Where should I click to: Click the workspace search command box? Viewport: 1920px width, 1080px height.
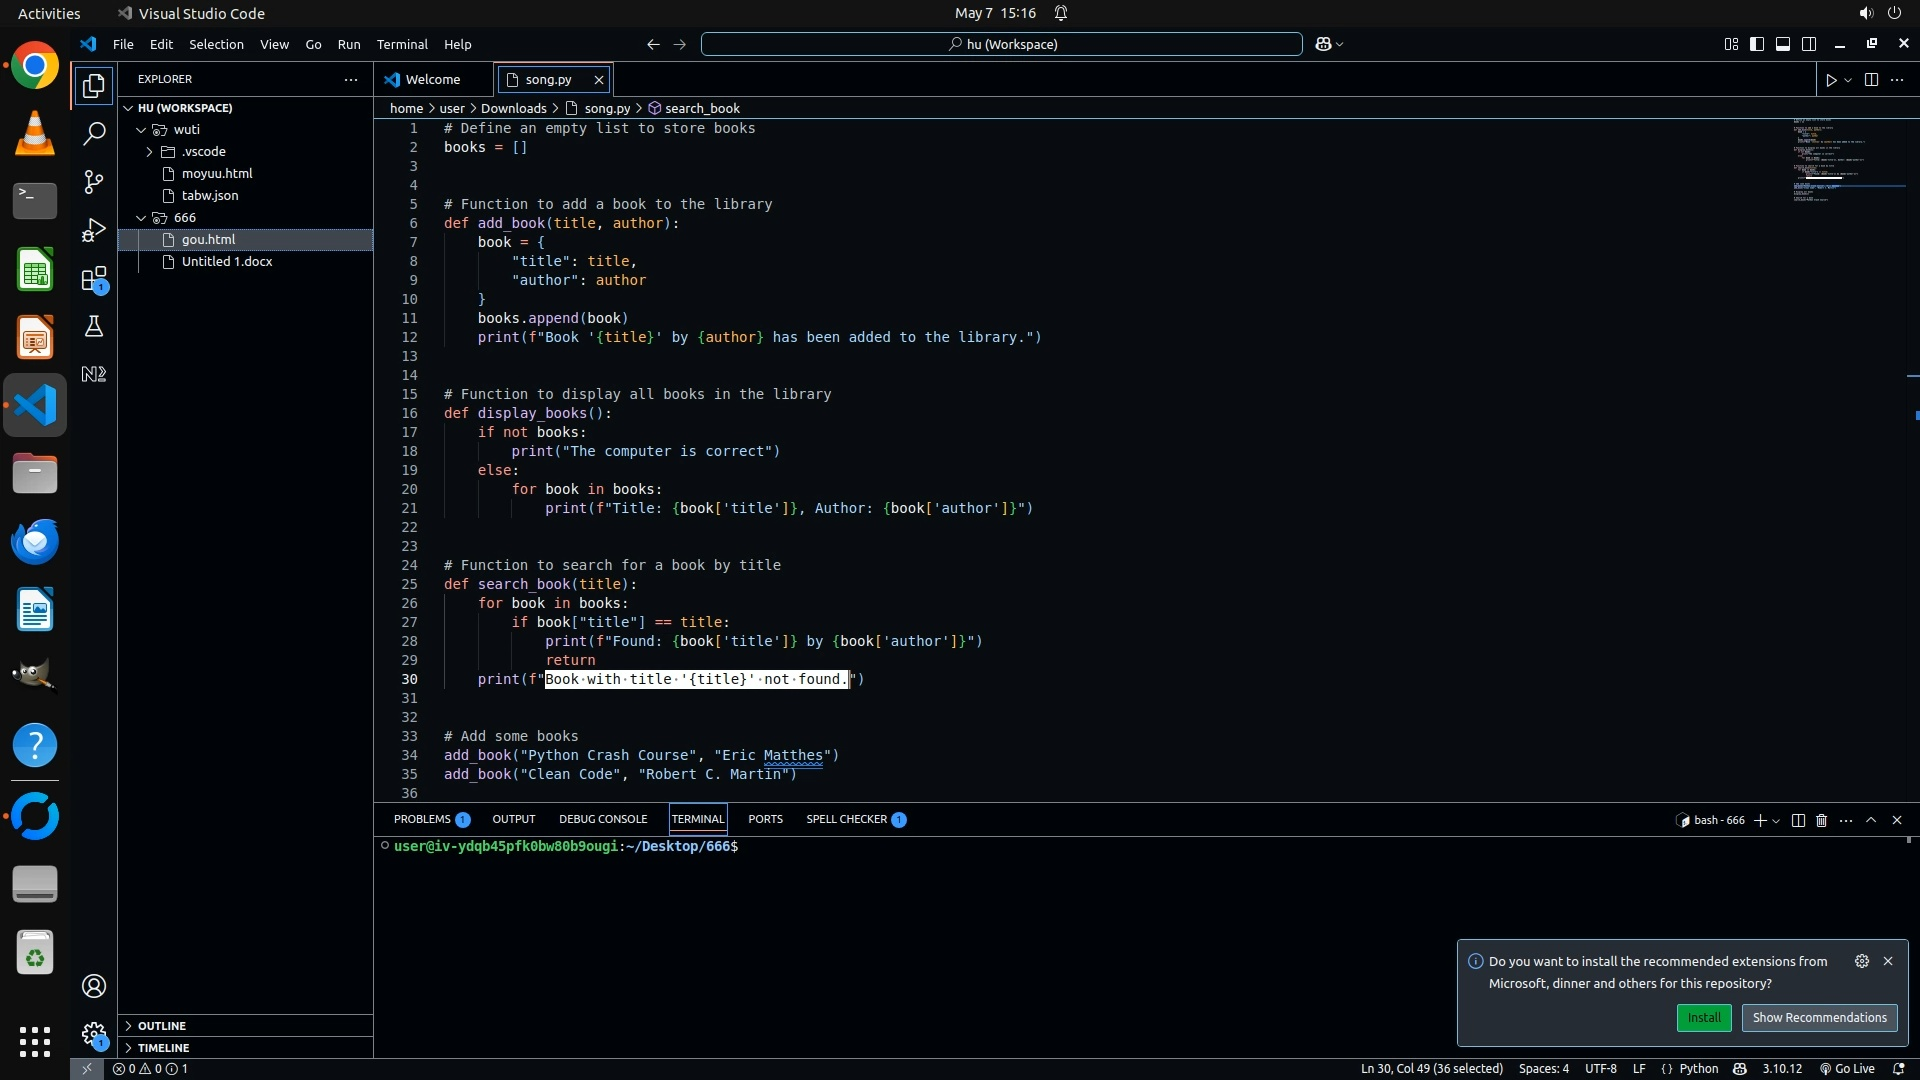pos(1002,44)
